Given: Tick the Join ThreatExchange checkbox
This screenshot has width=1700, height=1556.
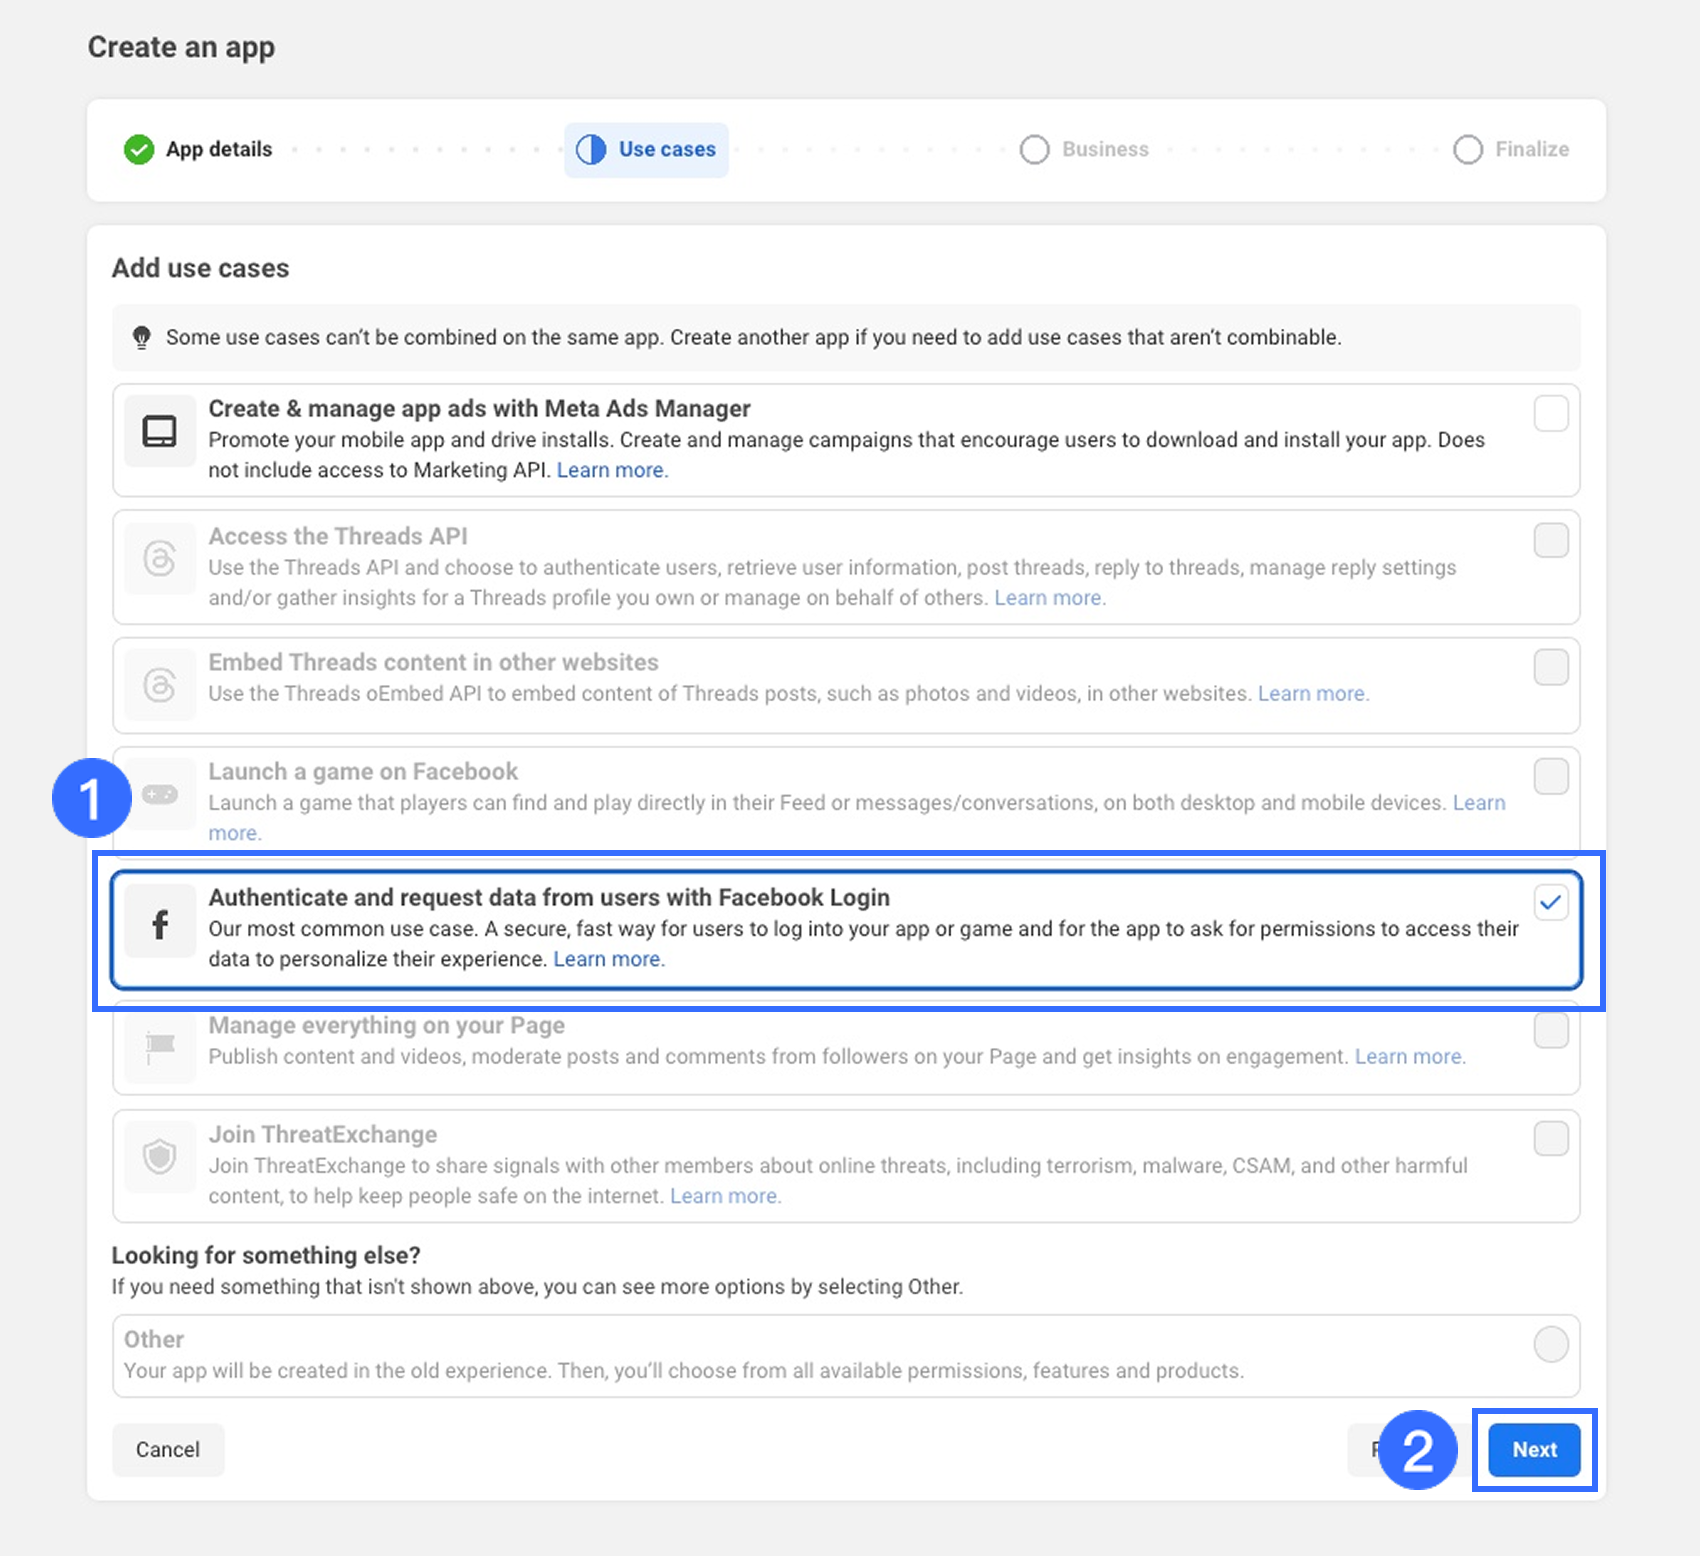Looking at the screenshot, I should pos(1551,1138).
